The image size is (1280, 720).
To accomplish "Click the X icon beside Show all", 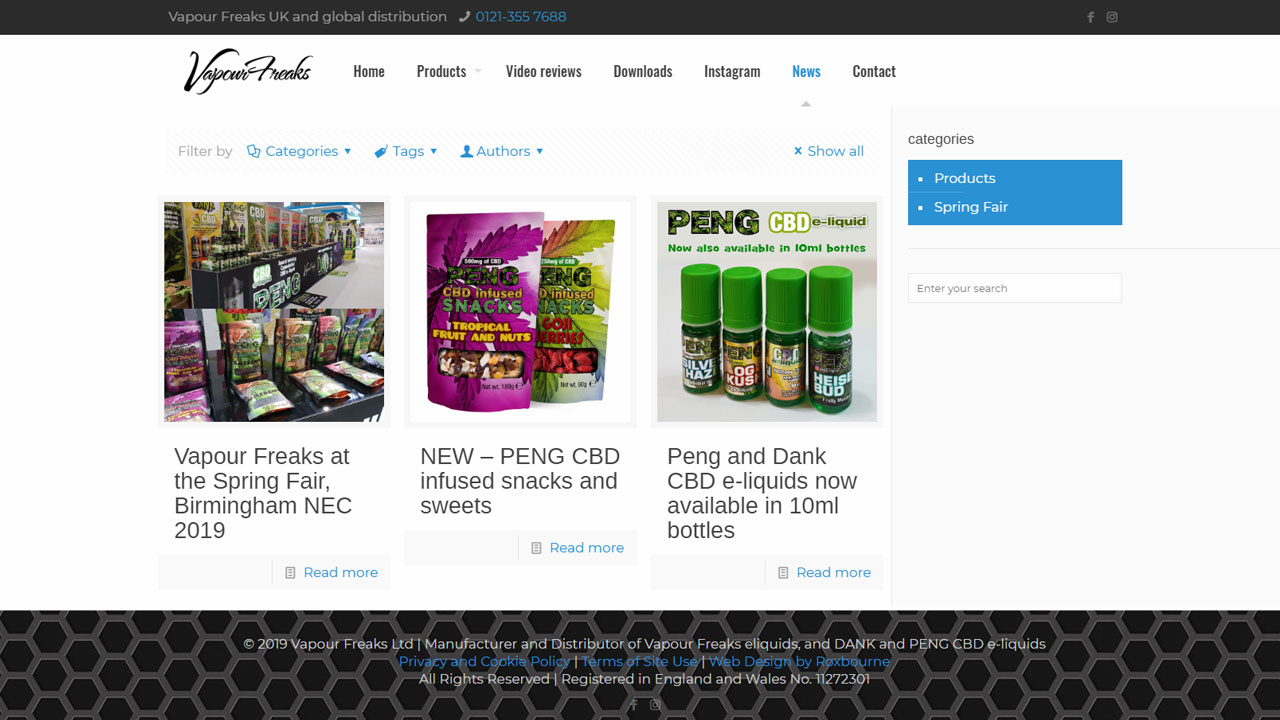I will pos(798,151).
